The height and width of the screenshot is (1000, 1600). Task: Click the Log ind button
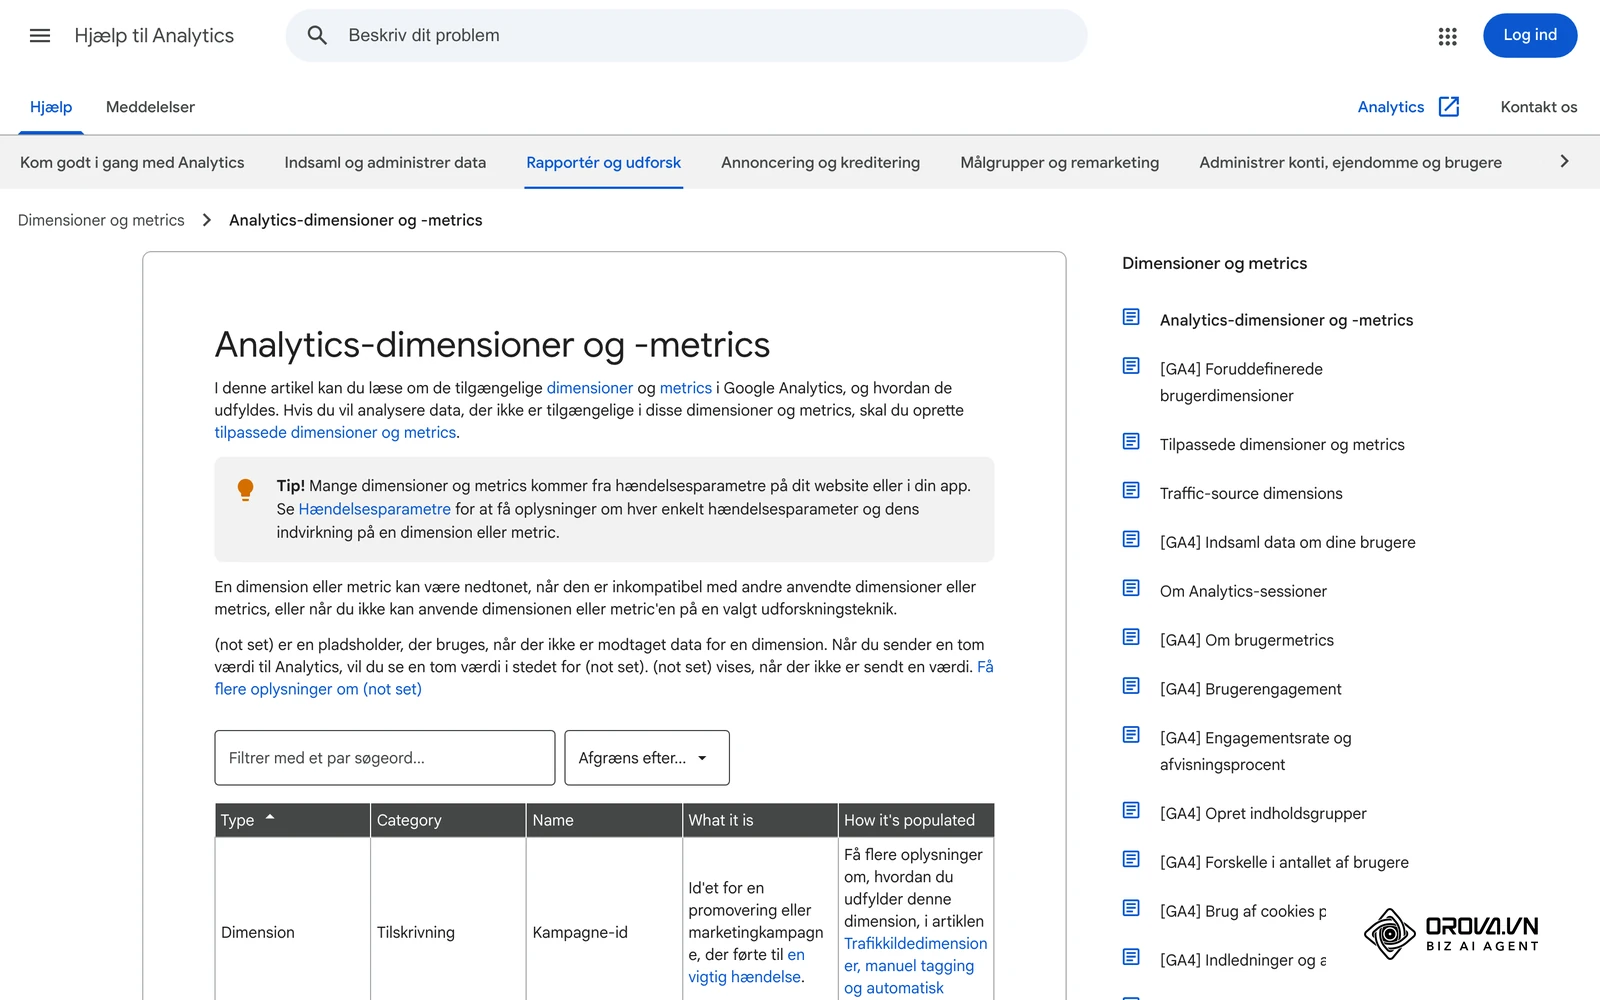1530,36
